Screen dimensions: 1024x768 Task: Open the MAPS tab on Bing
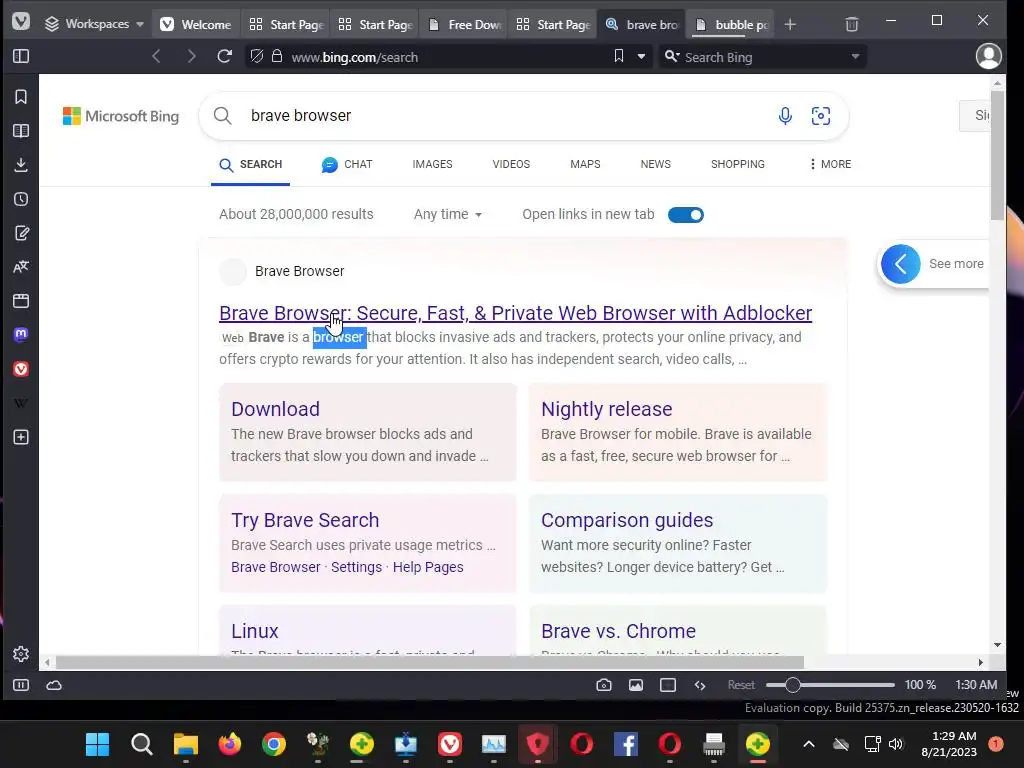(585, 164)
